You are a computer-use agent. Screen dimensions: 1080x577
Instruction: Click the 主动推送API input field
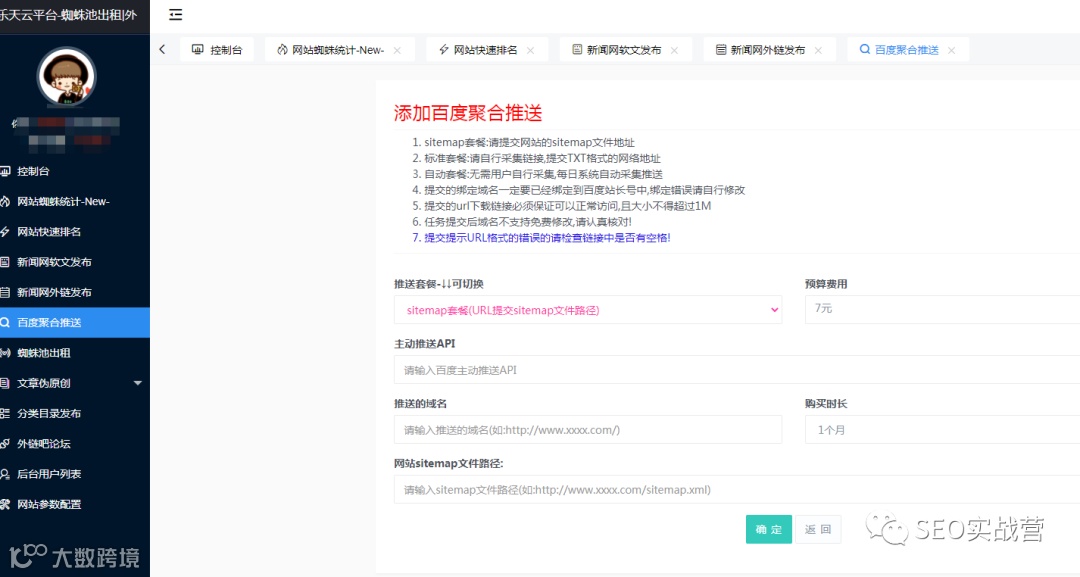coord(737,370)
